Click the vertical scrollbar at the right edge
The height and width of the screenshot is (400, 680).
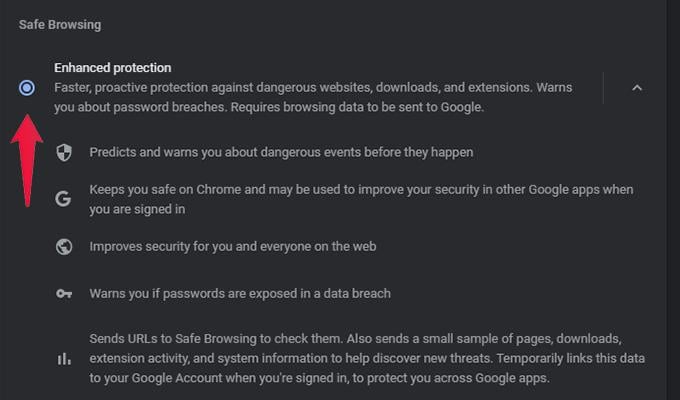(673, 200)
